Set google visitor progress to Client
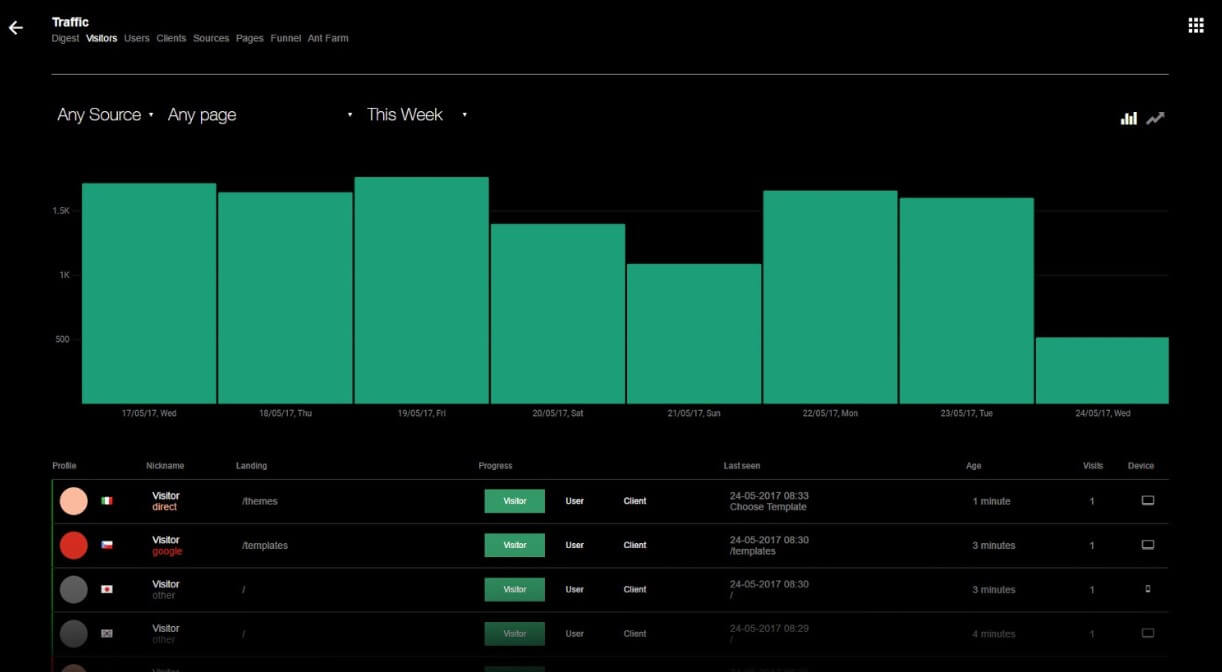The image size is (1222, 672). (x=634, y=545)
